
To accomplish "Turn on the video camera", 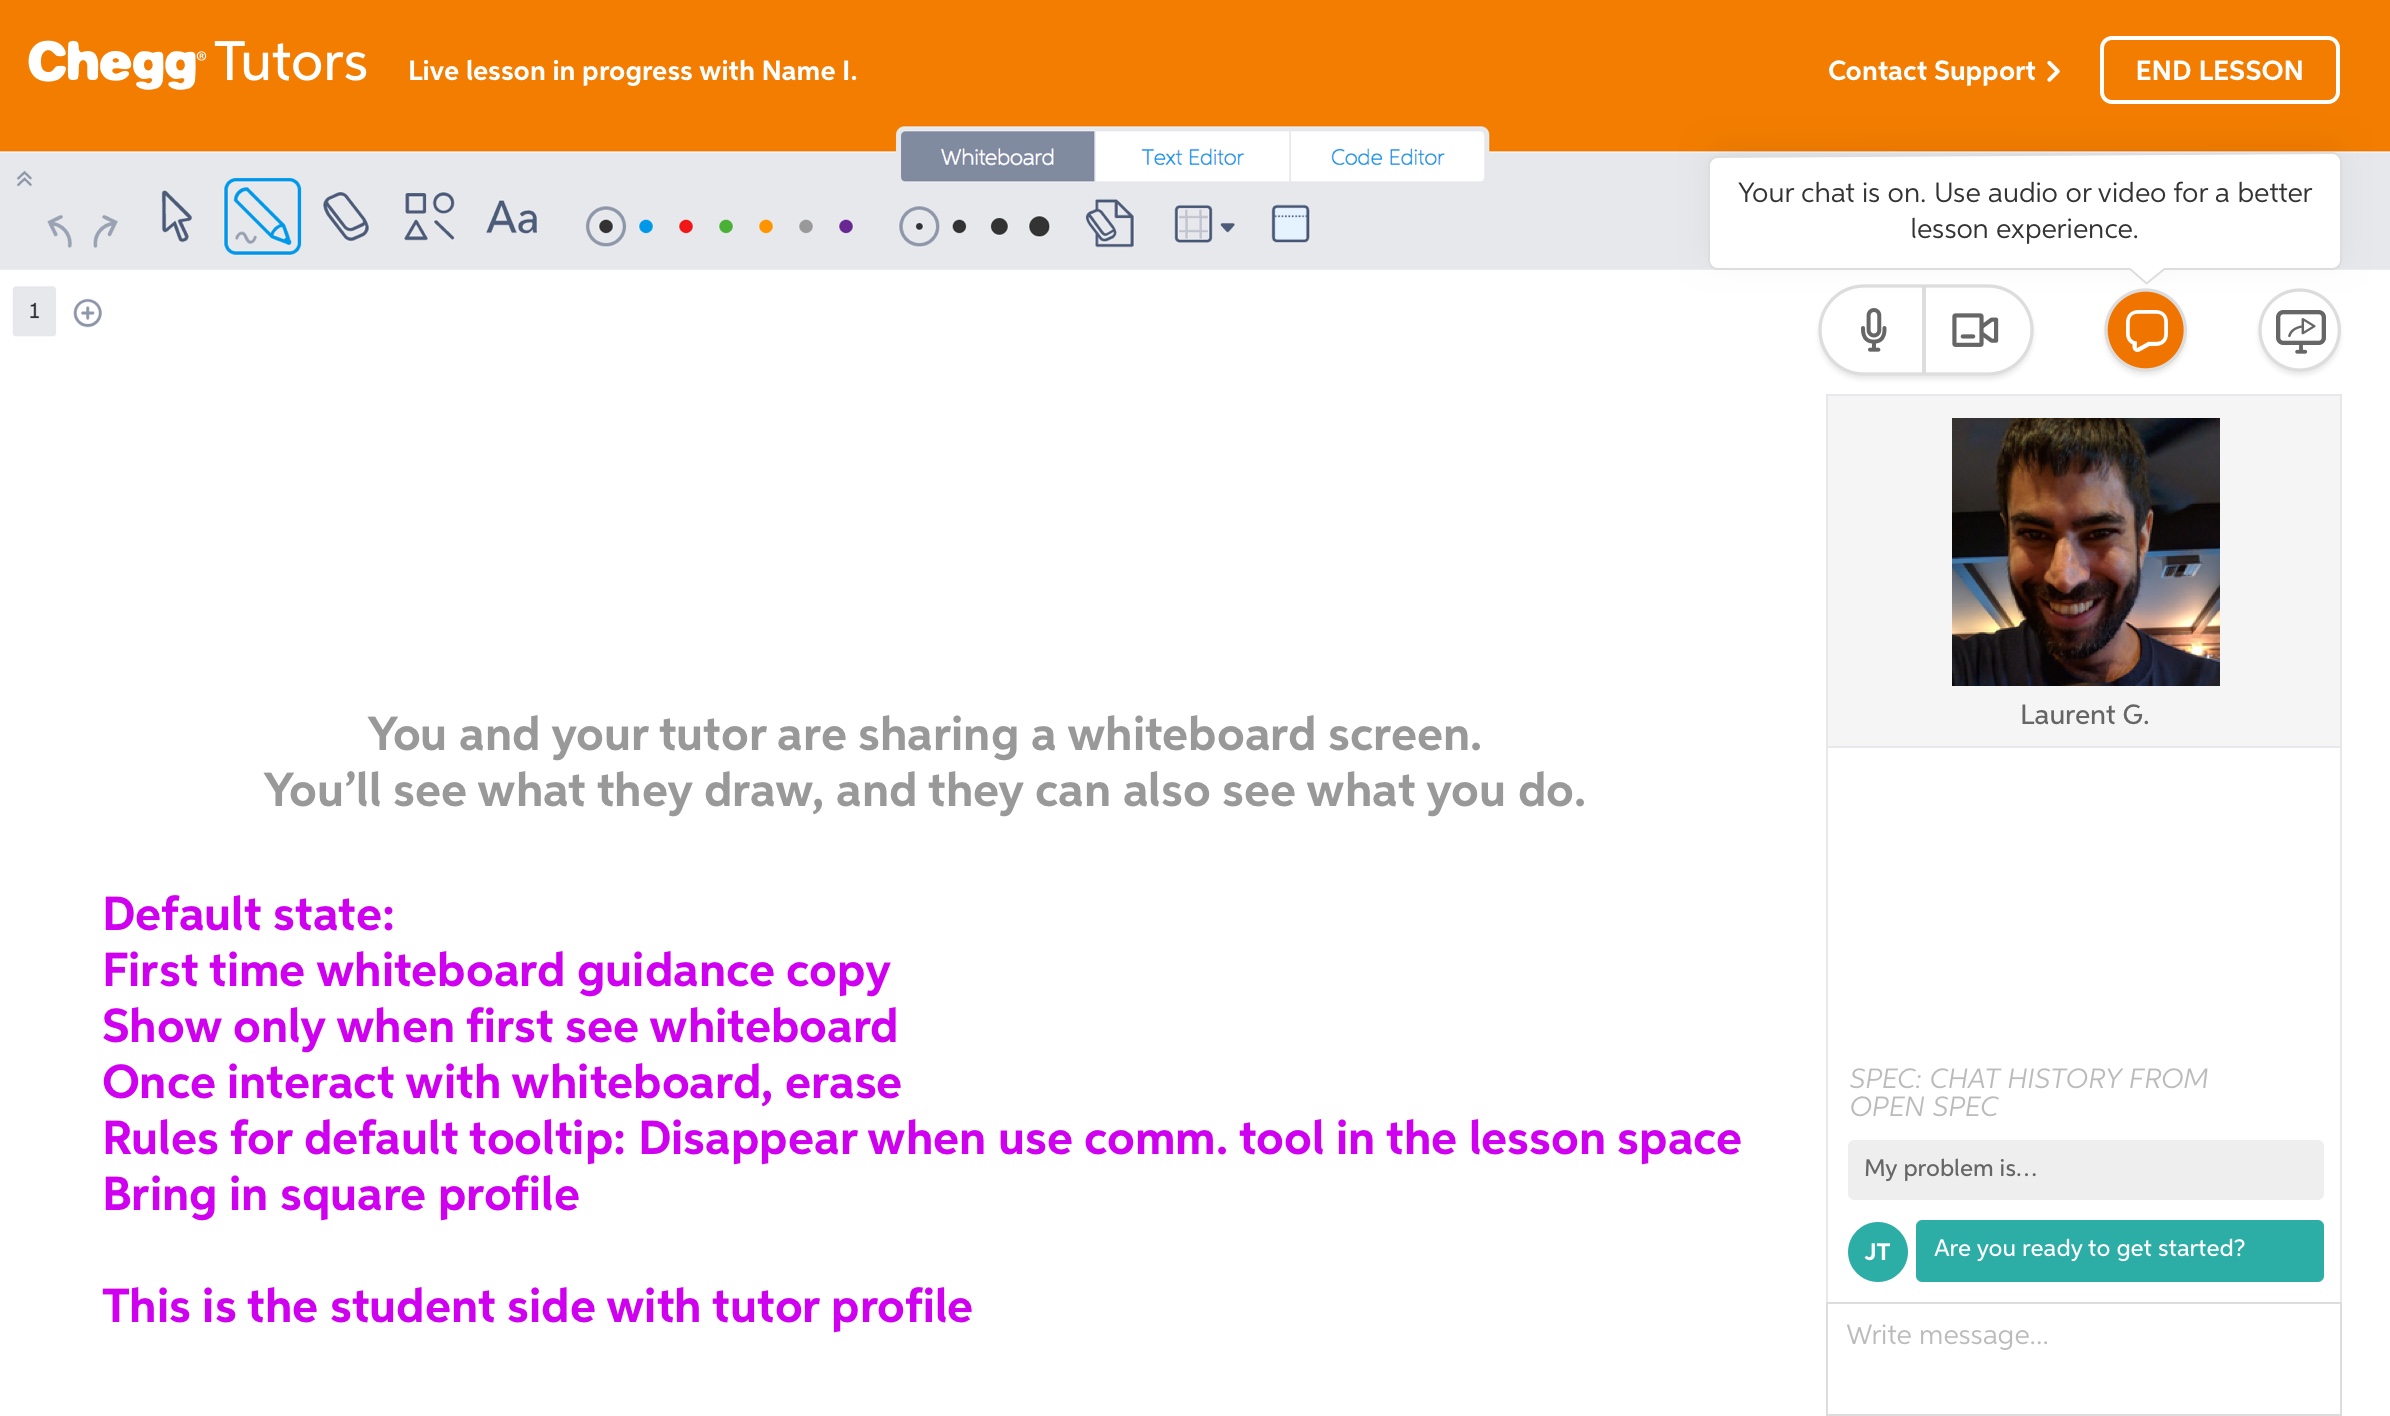I will pyautogui.click(x=1976, y=329).
